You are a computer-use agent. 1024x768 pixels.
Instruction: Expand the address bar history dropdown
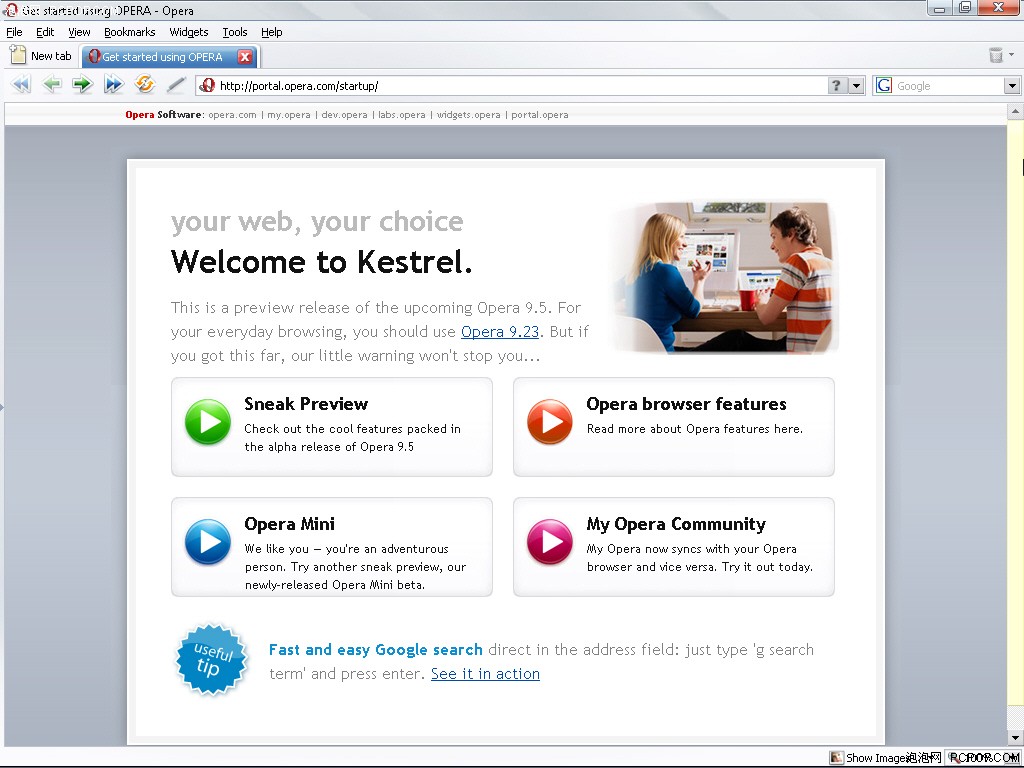tap(857, 86)
